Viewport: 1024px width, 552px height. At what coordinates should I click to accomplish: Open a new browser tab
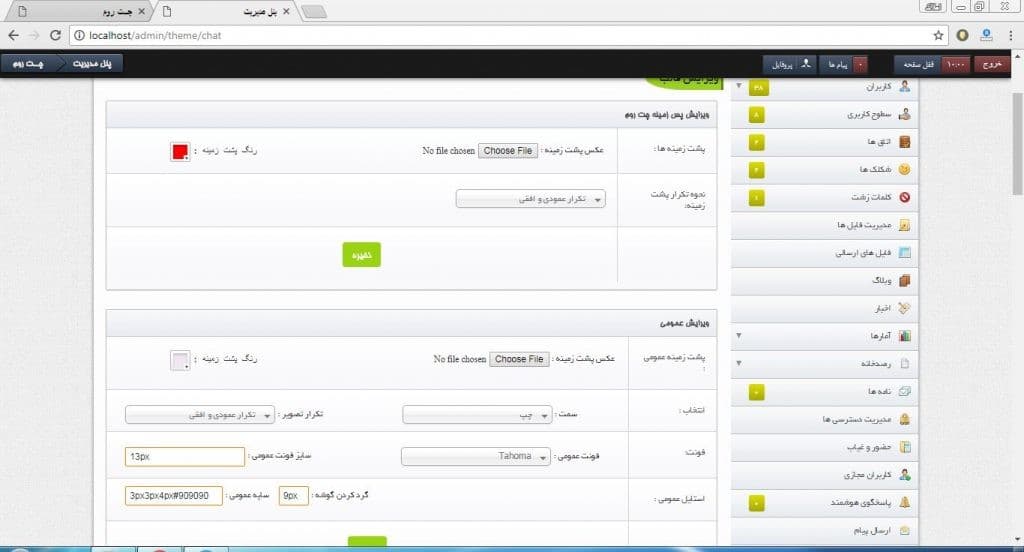pos(314,12)
